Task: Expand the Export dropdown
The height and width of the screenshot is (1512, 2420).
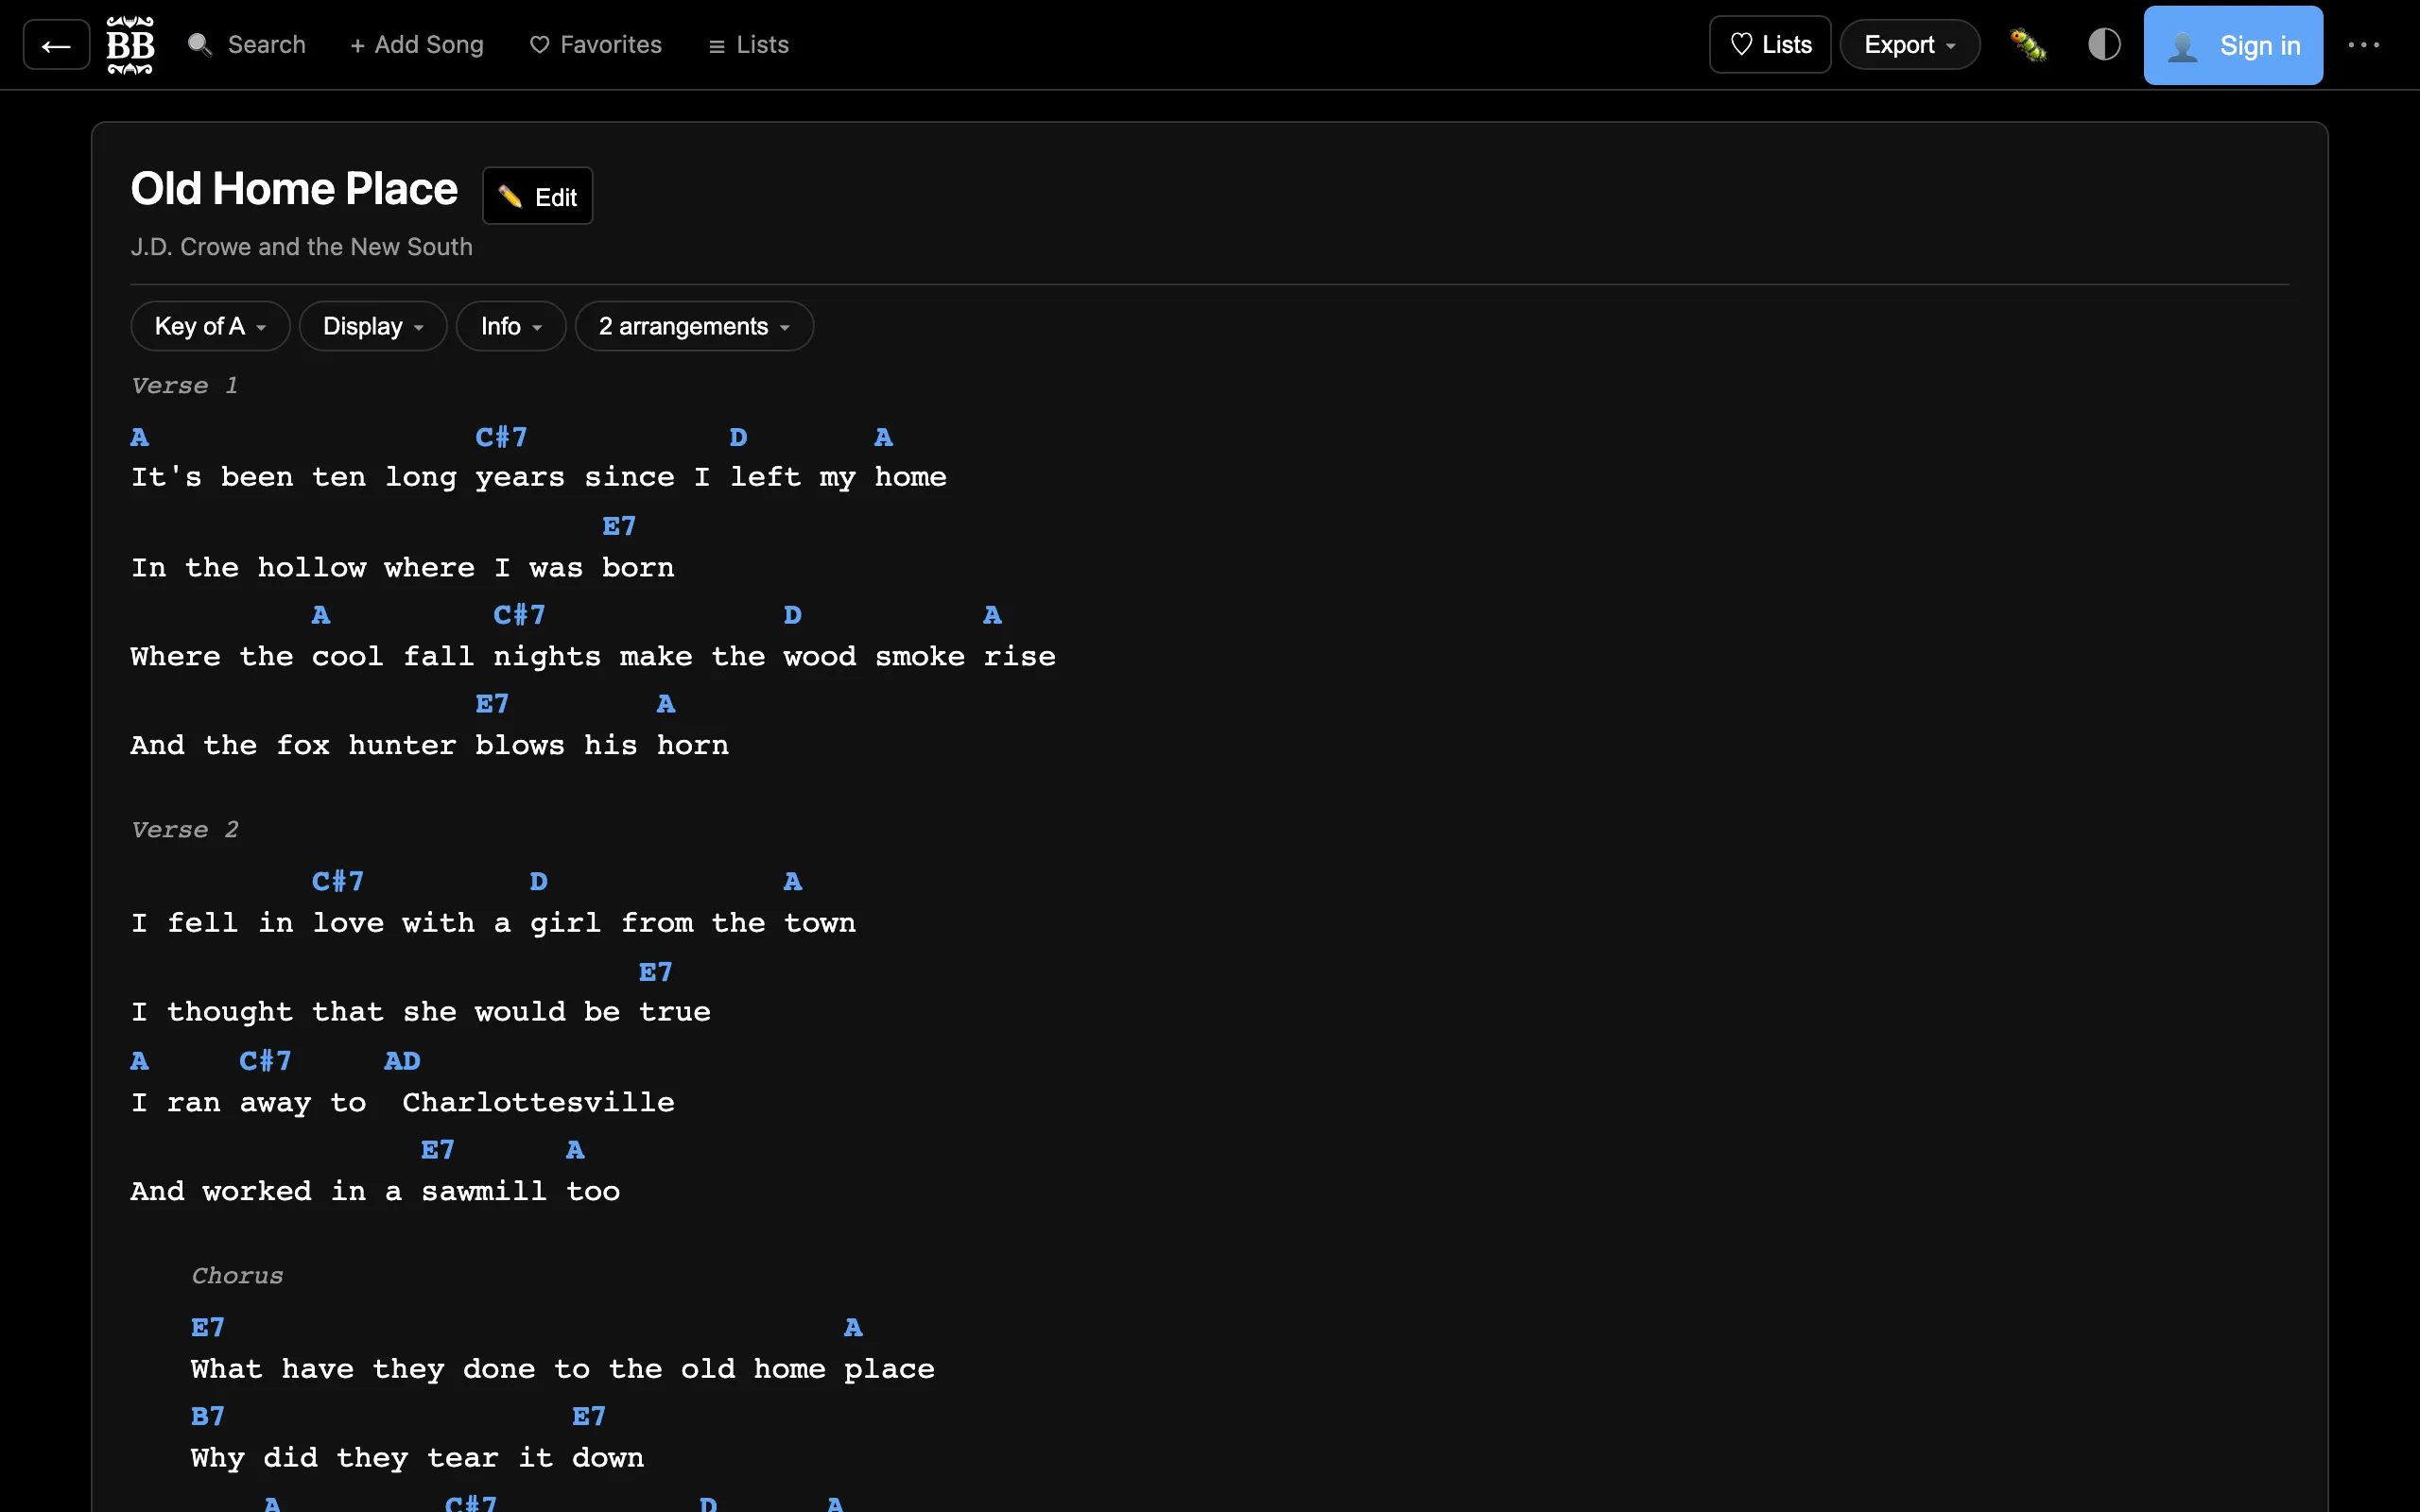Action: tap(1910, 45)
